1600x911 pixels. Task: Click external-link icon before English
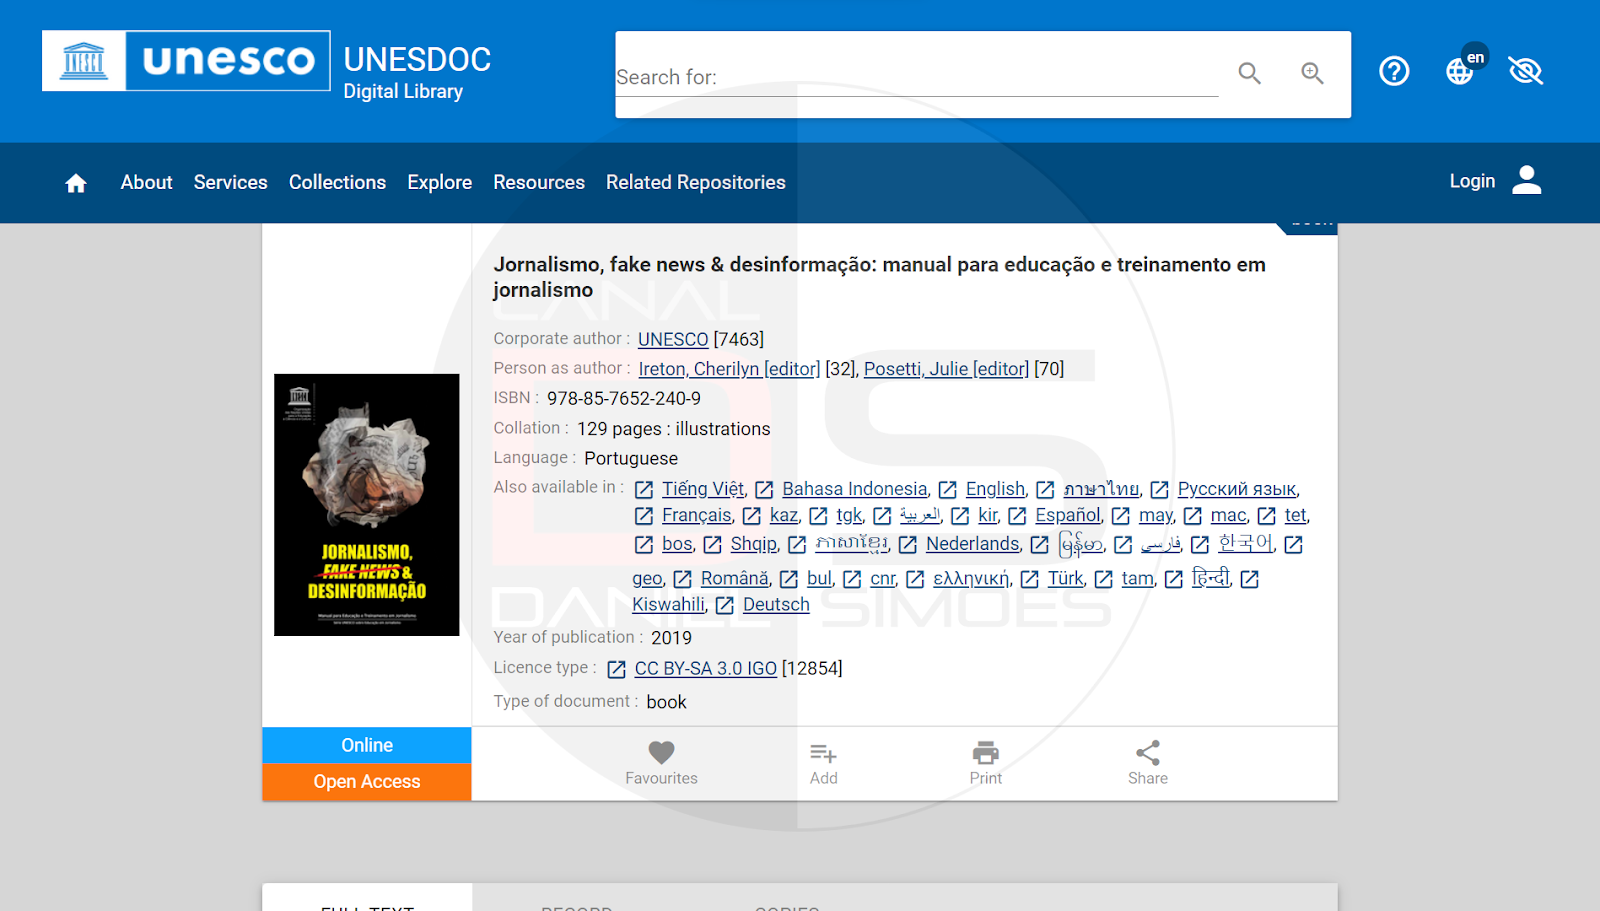pyautogui.click(x=948, y=490)
